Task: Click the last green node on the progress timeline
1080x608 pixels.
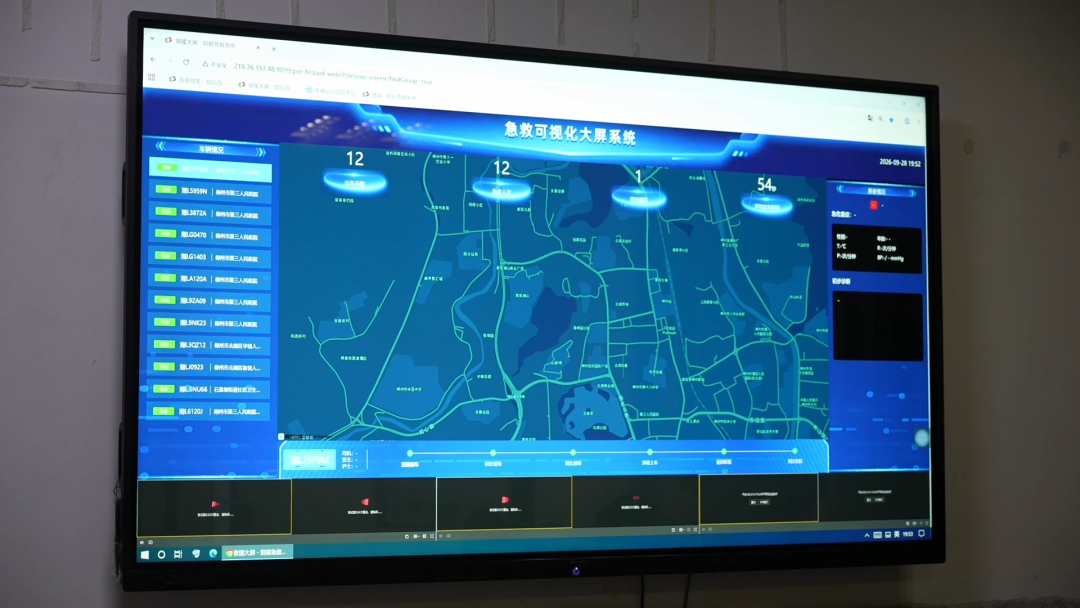Action: click(794, 451)
